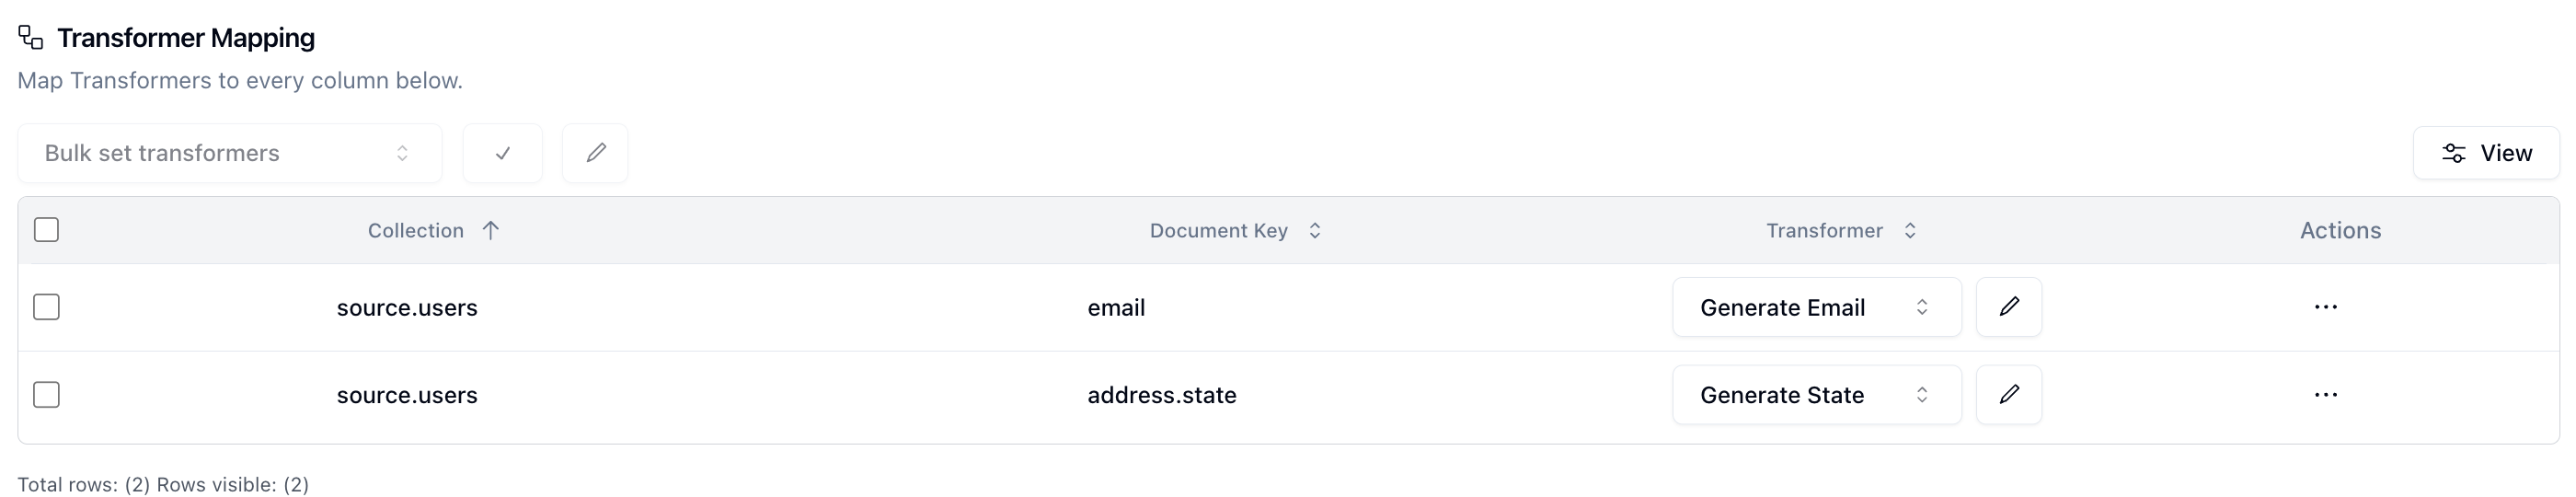
Task: Click the bulk edit pencil icon
Action: (595, 153)
